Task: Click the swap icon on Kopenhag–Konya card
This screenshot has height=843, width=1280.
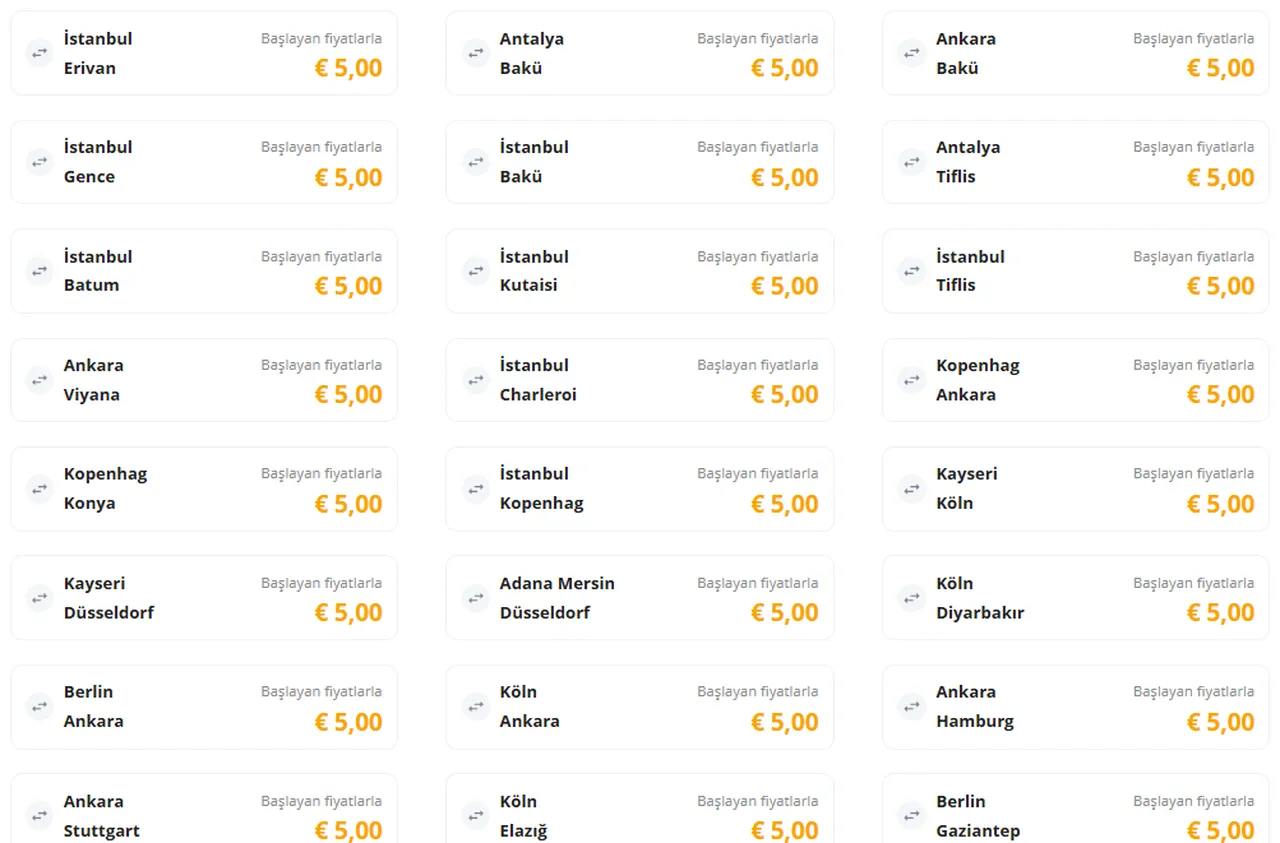Action: point(39,489)
